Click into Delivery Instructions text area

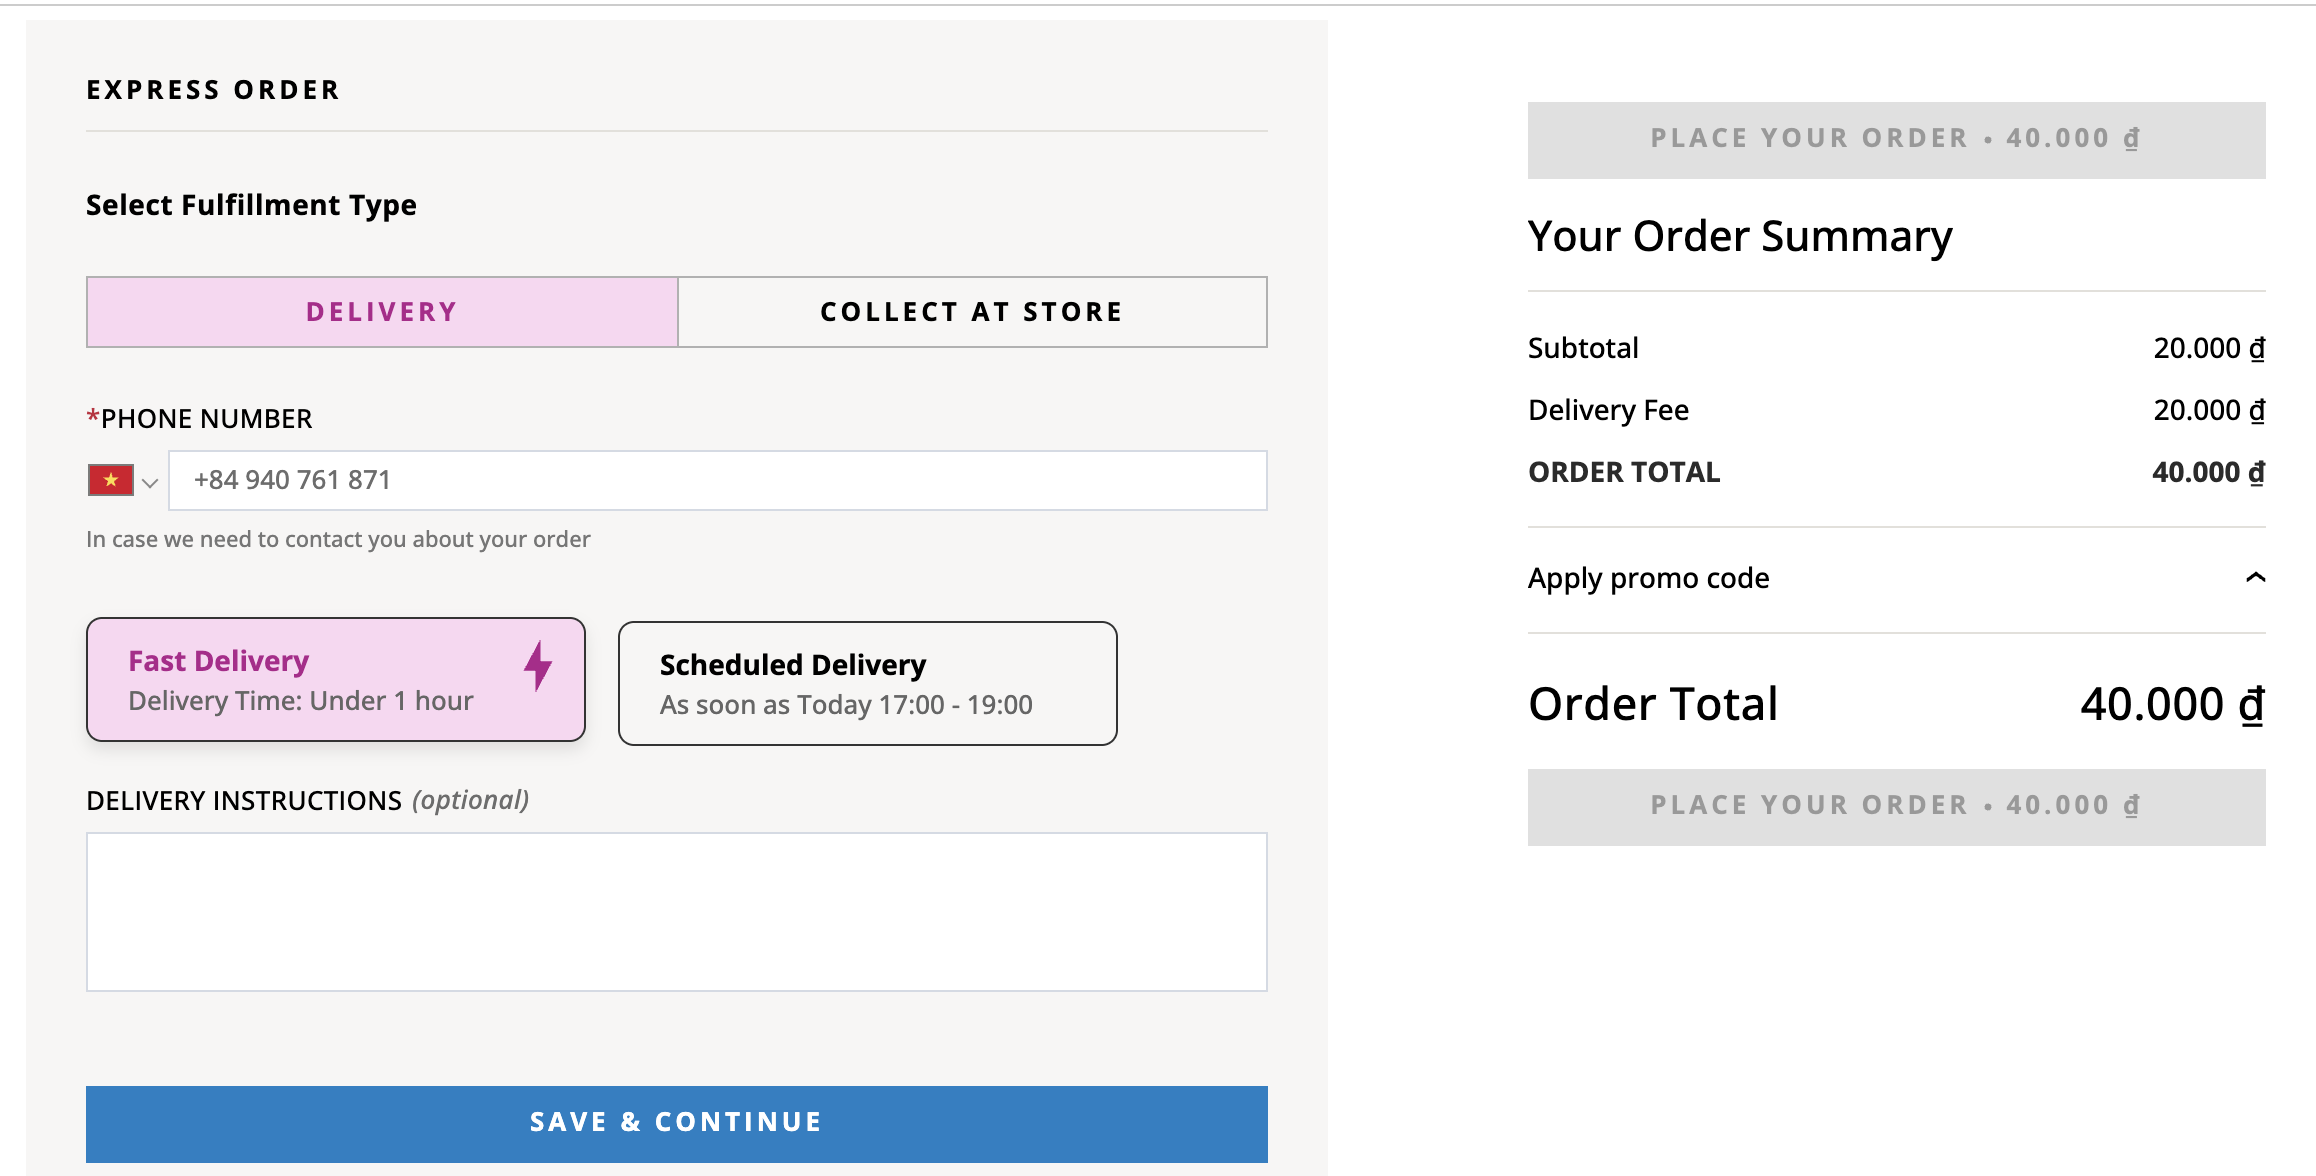pyautogui.click(x=677, y=912)
